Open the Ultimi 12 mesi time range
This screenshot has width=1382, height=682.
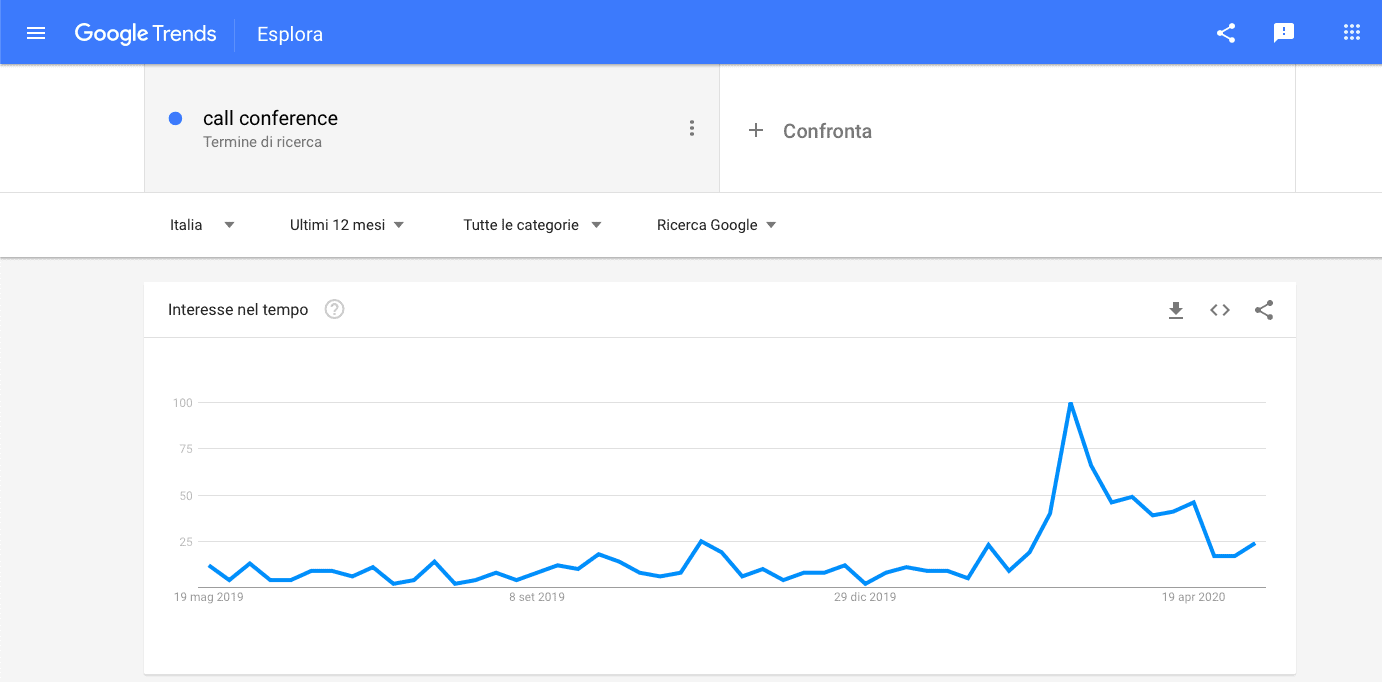[x=347, y=225]
